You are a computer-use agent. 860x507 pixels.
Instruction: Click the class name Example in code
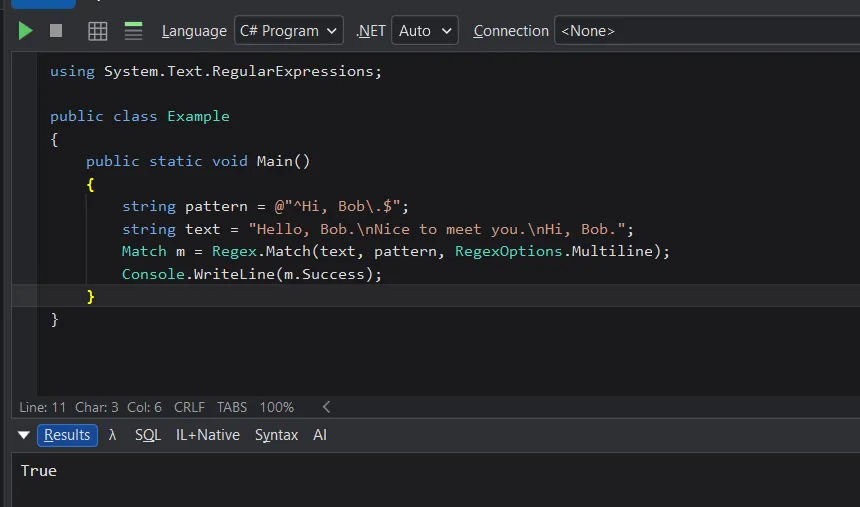tap(199, 116)
